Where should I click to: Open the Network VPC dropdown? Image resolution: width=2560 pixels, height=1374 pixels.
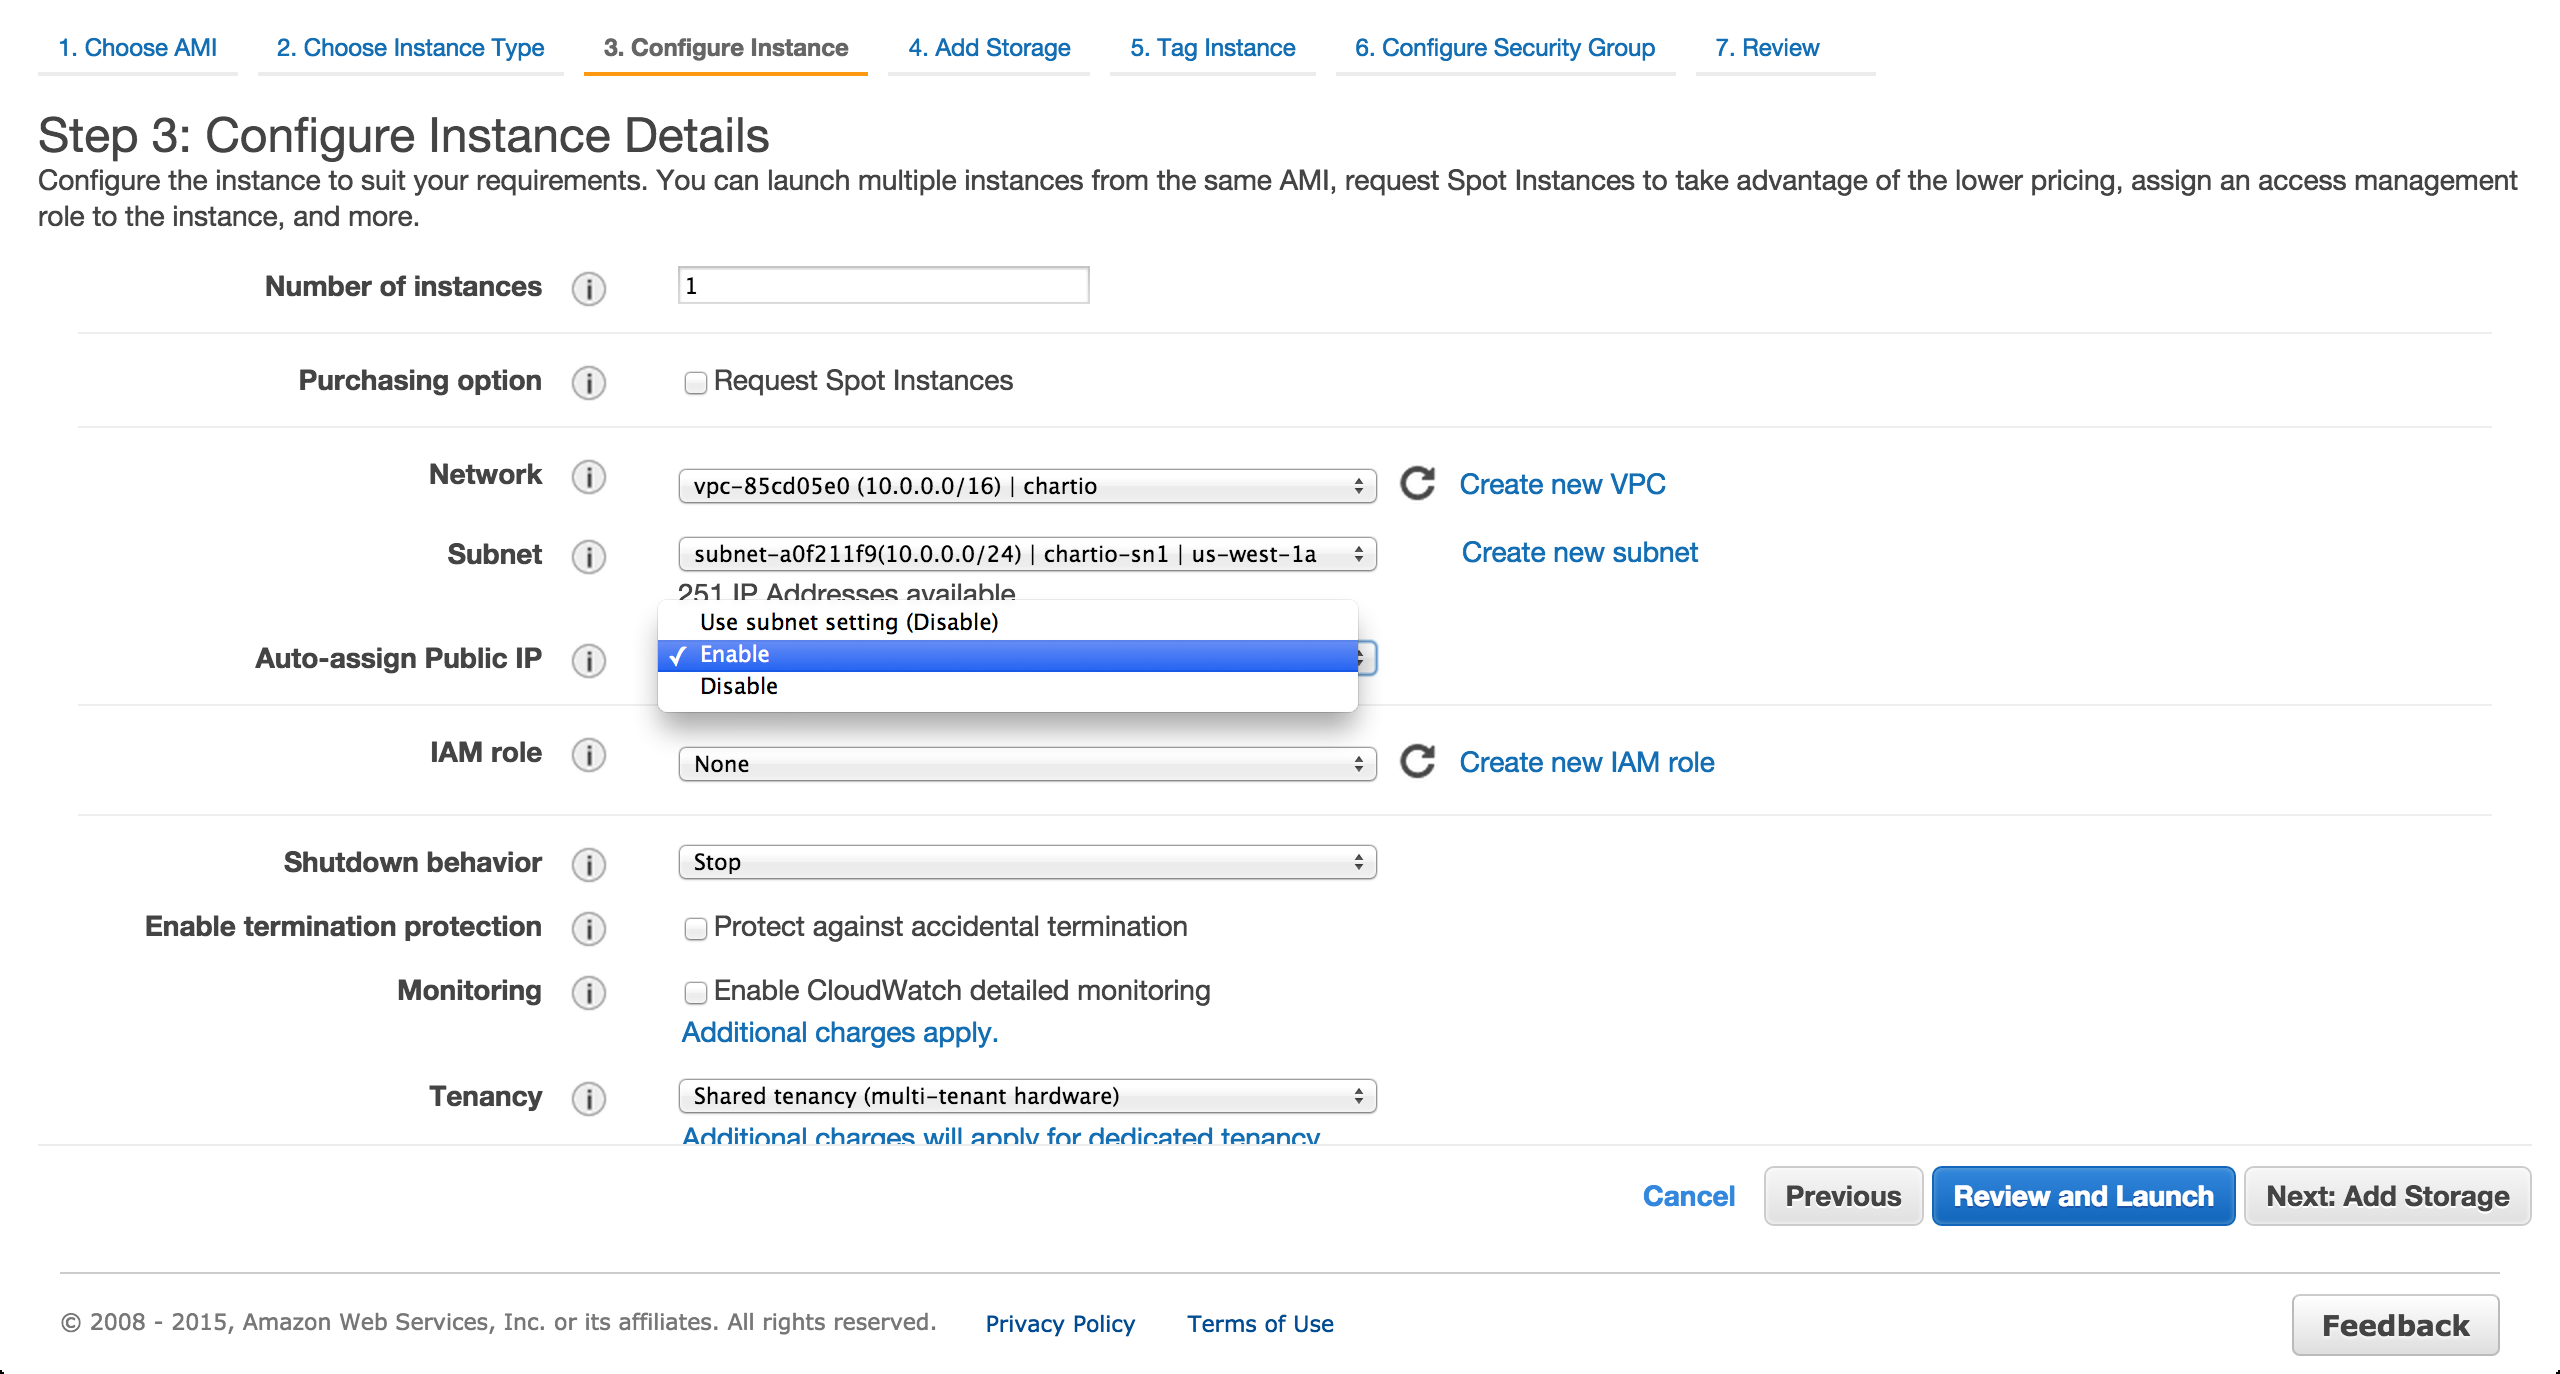(x=1026, y=486)
